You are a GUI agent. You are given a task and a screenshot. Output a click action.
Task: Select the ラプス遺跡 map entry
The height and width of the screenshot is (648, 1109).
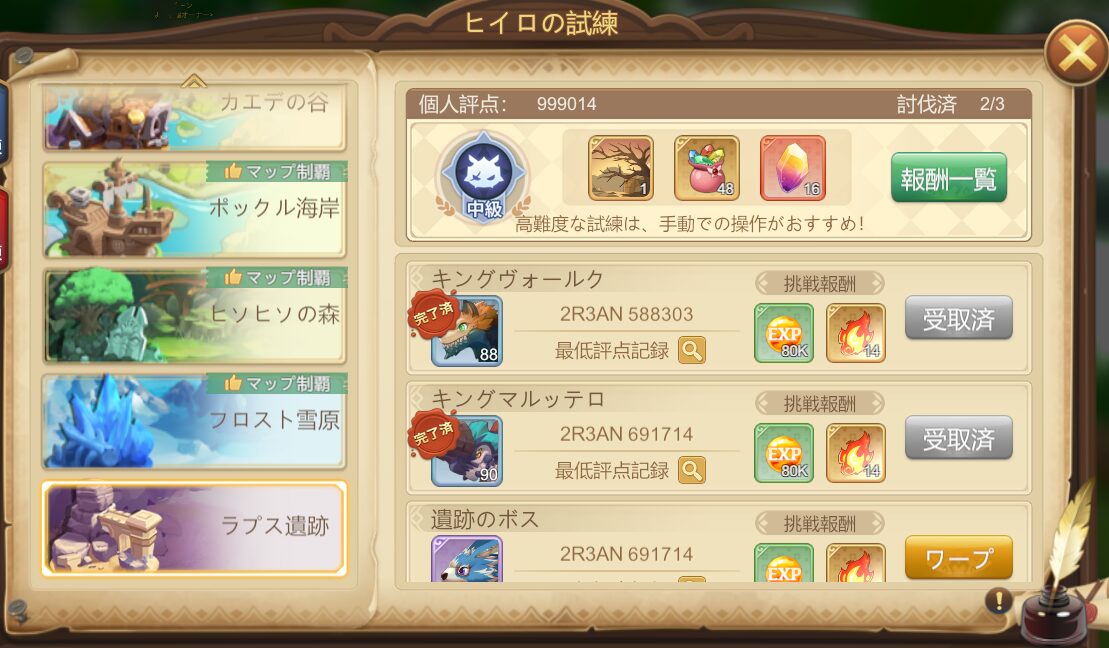pyautogui.click(x=194, y=528)
